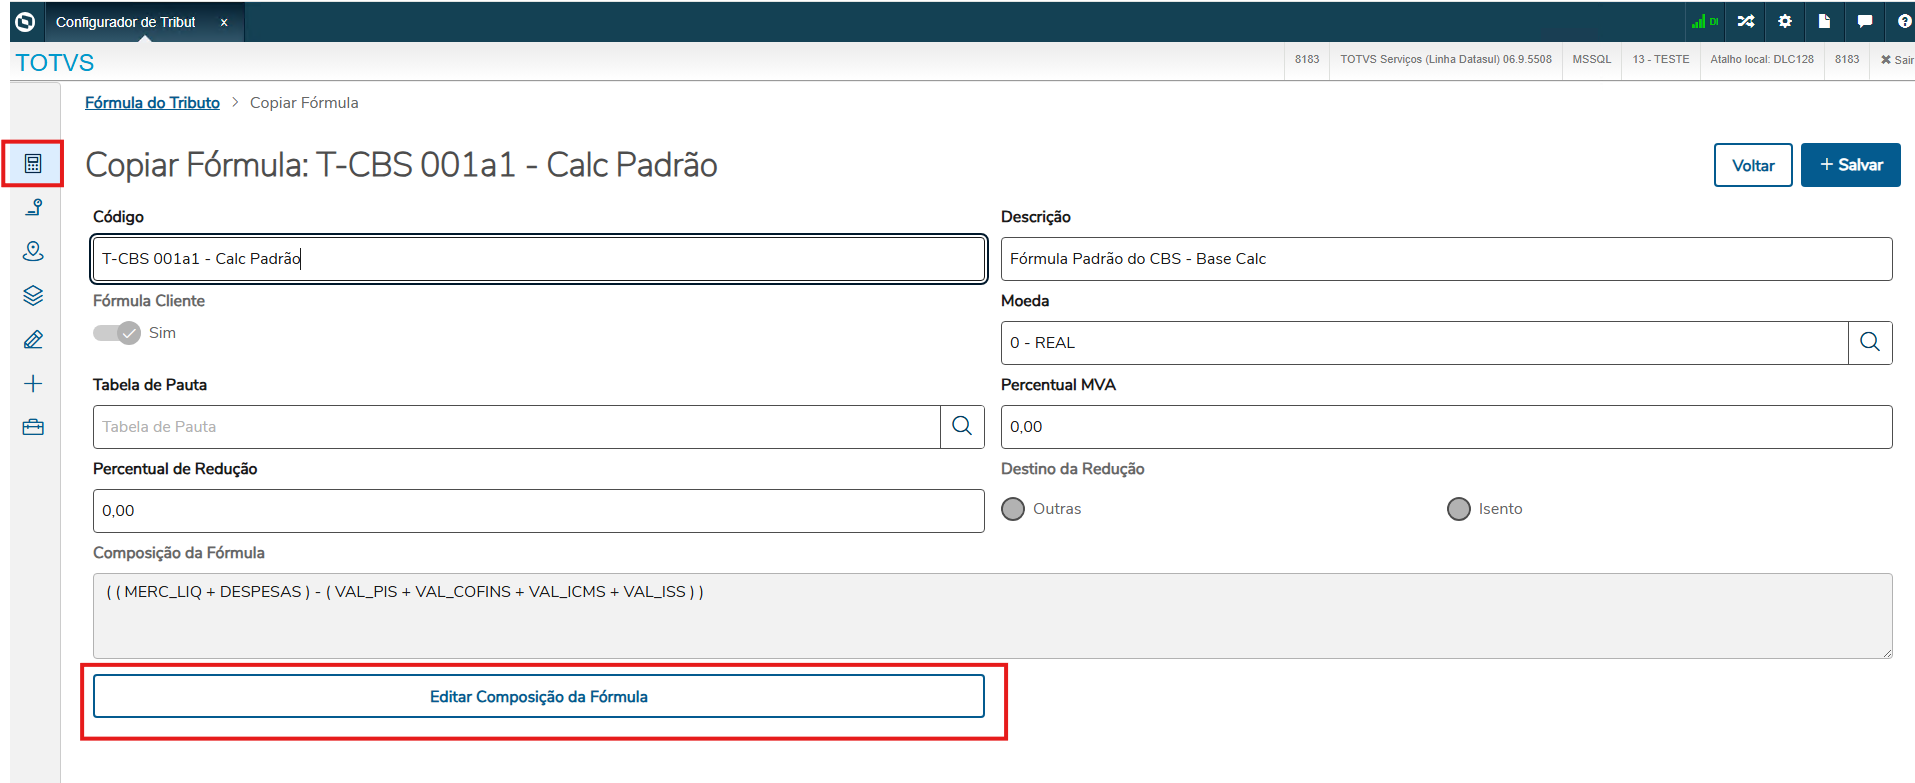Open settings gear in top bar

pyautogui.click(x=1785, y=21)
